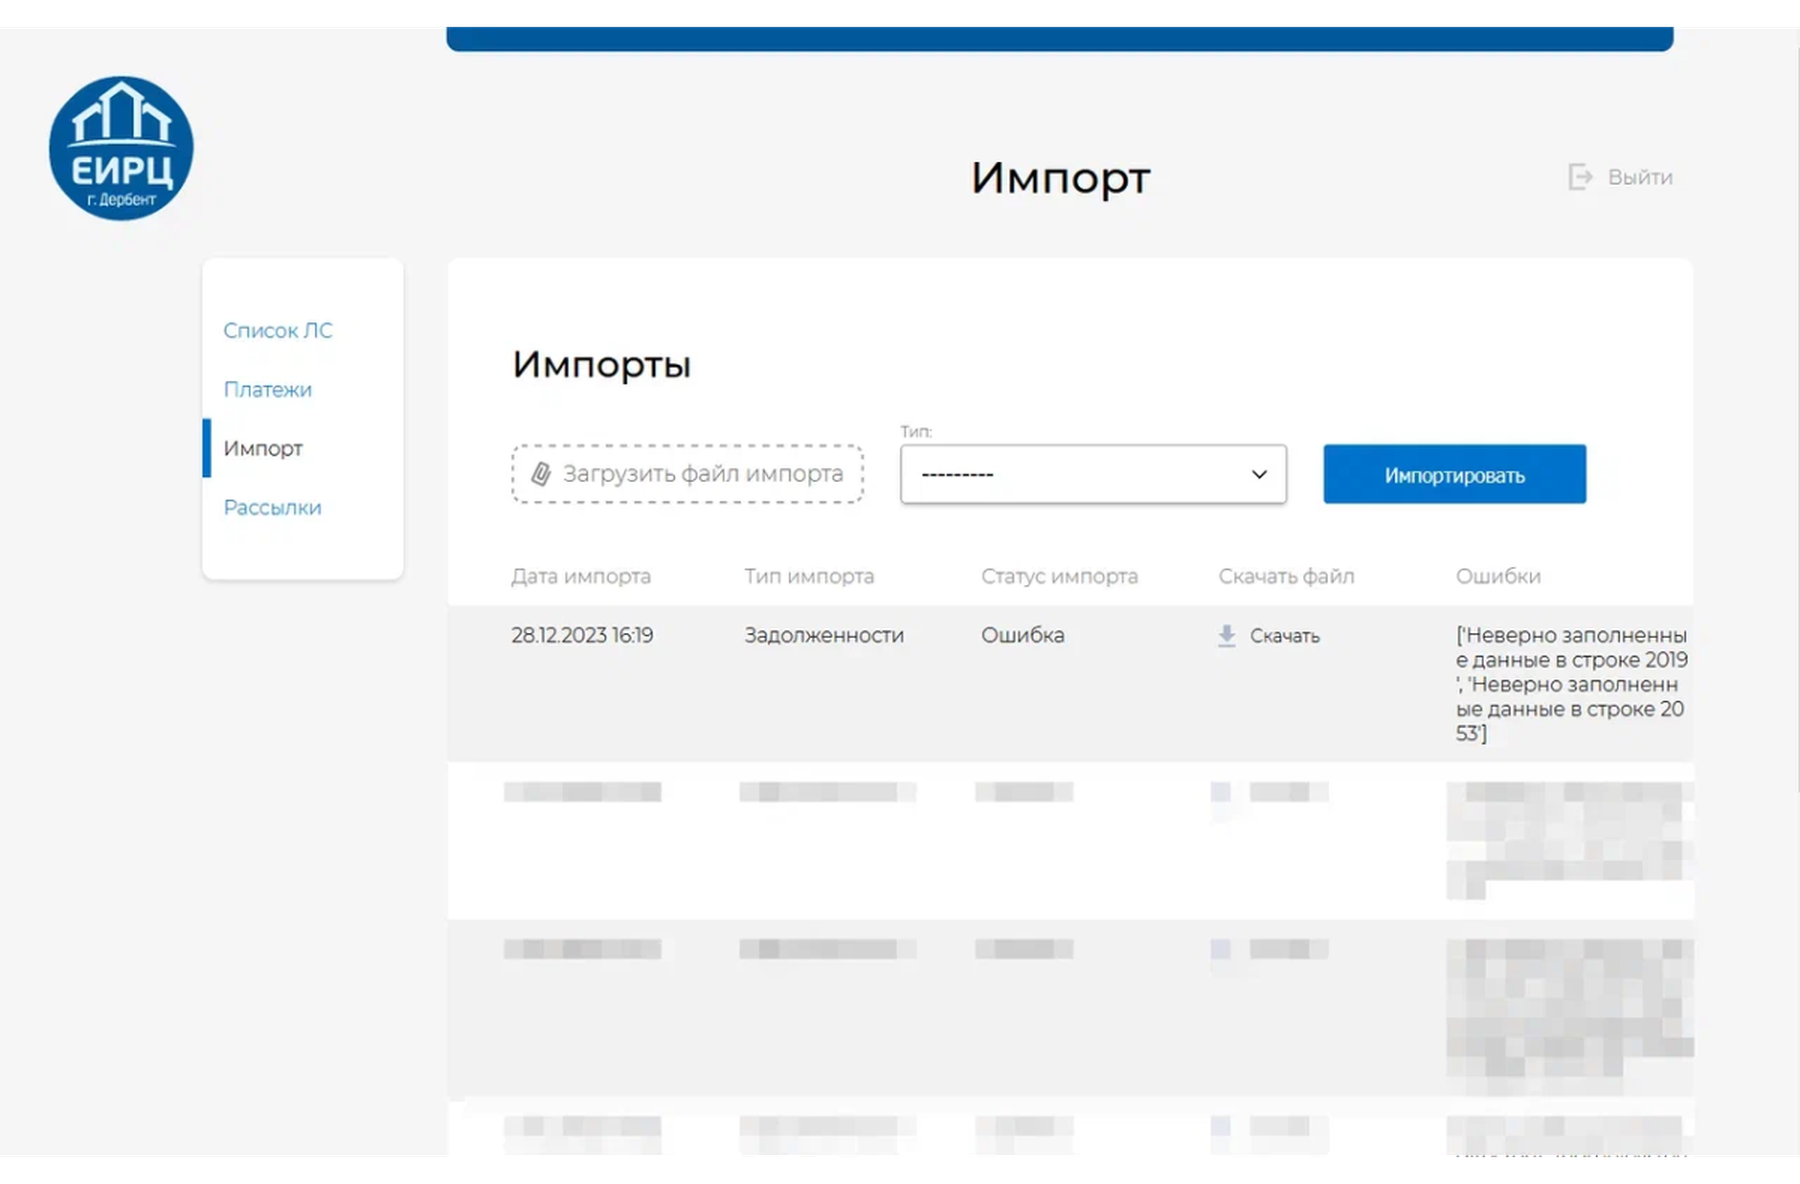Click the Статус импорта column header
This screenshot has height=1184, width=1800.
tap(1060, 576)
